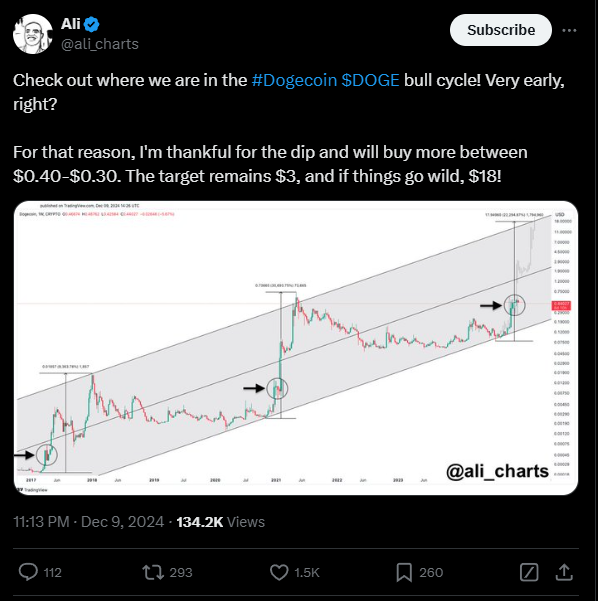This screenshot has width=598, height=601.
Task: Click the 1.5K likes count
Action: [307, 573]
